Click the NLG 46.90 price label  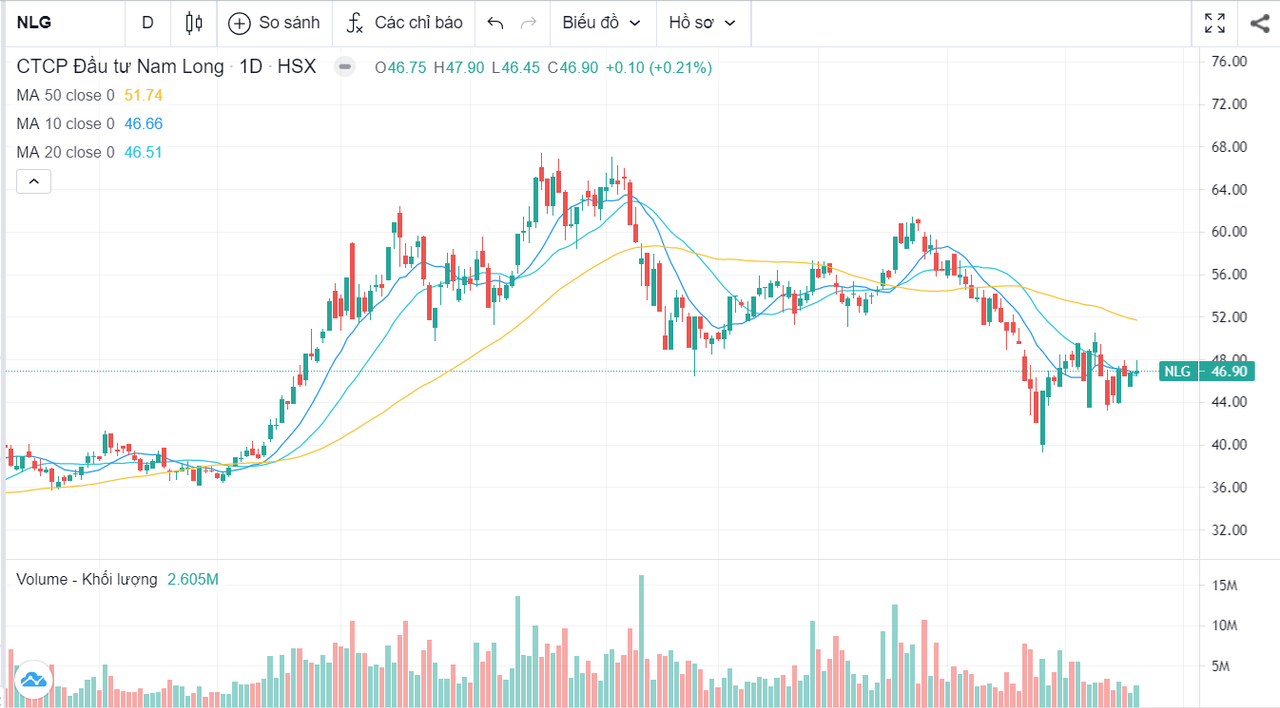(1207, 371)
